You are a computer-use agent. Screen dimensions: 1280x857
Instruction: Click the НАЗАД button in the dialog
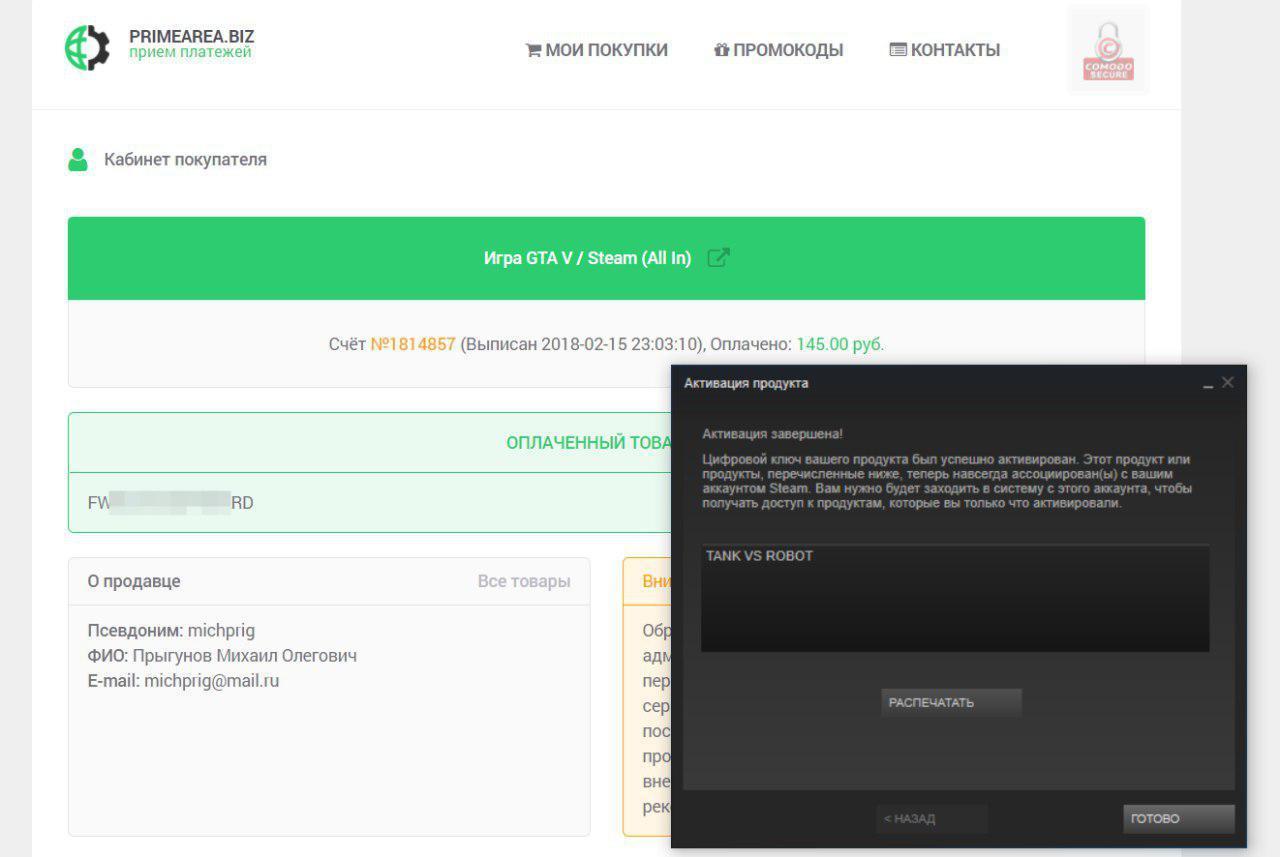click(931, 818)
